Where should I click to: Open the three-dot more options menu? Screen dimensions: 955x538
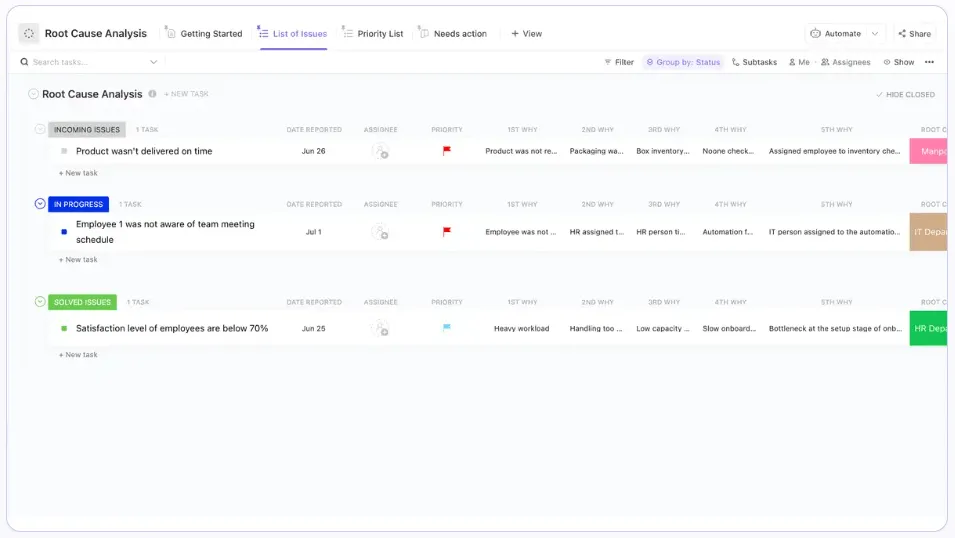pos(929,62)
